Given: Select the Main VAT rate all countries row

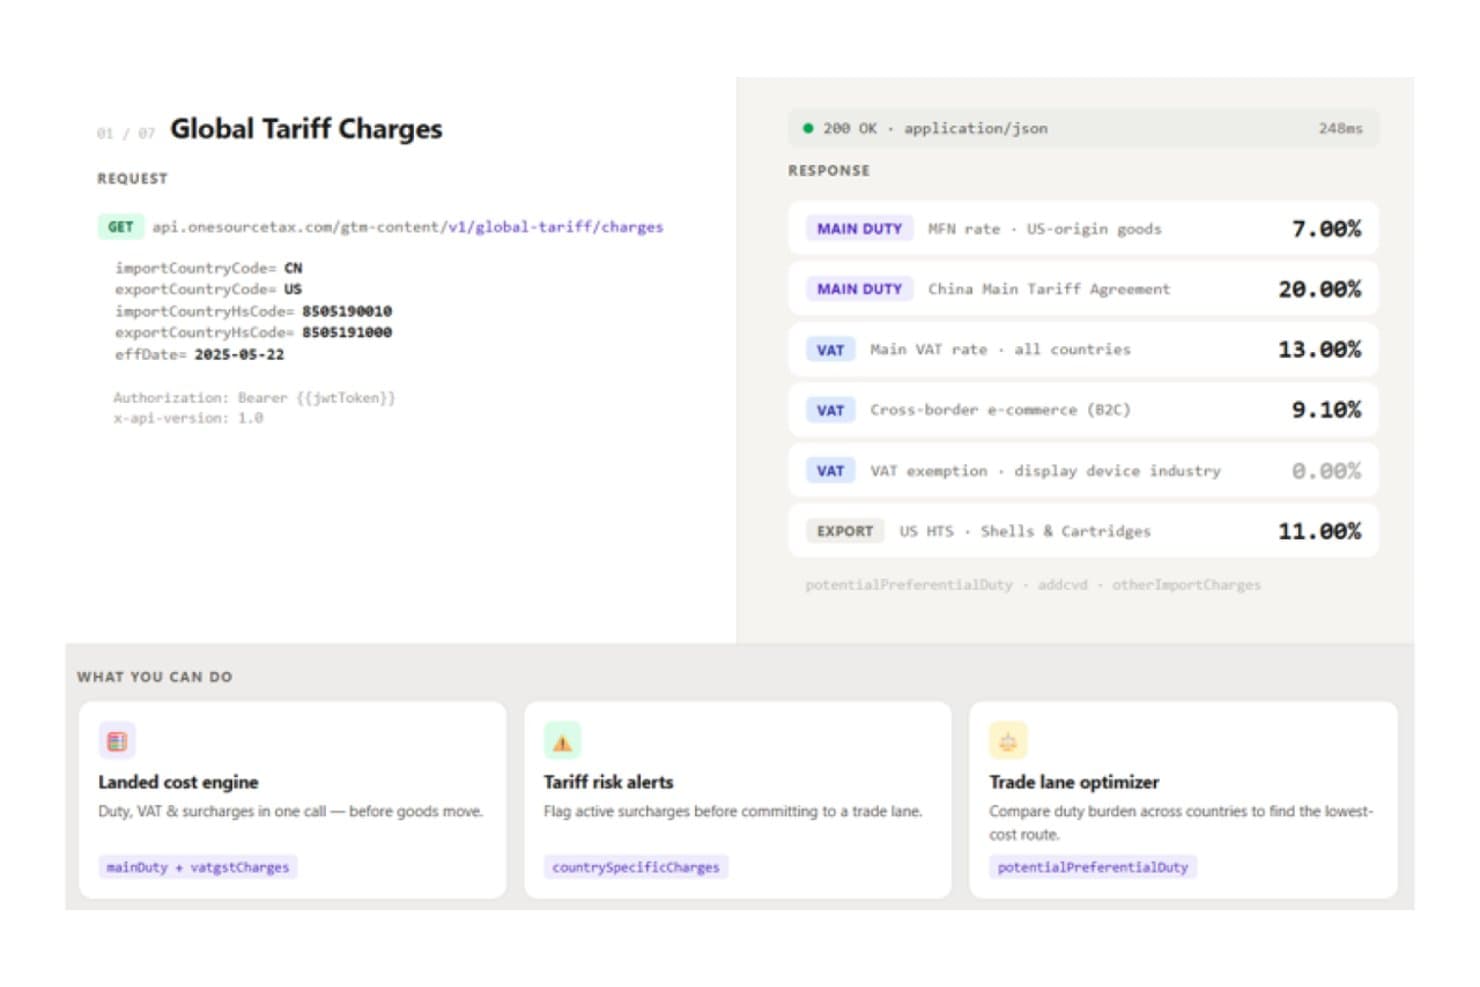Looking at the screenshot, I should coord(1083,349).
